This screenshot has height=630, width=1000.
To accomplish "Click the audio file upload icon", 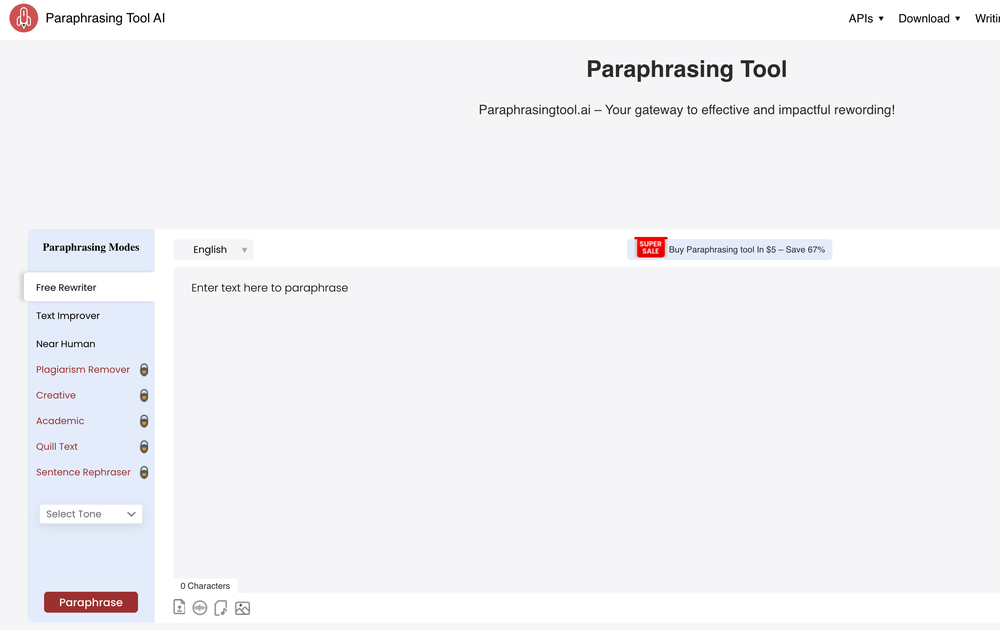I will click(221, 608).
